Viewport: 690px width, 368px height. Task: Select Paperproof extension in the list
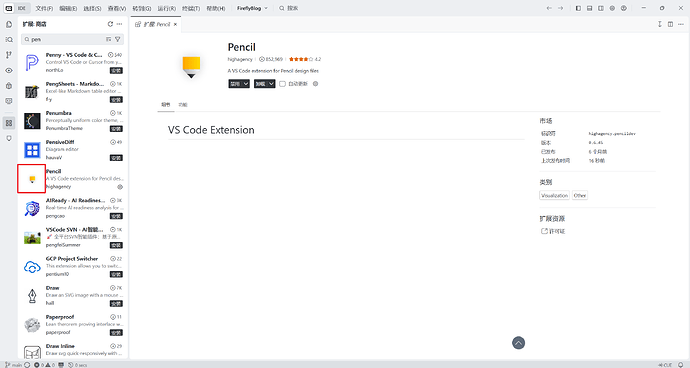[73, 324]
